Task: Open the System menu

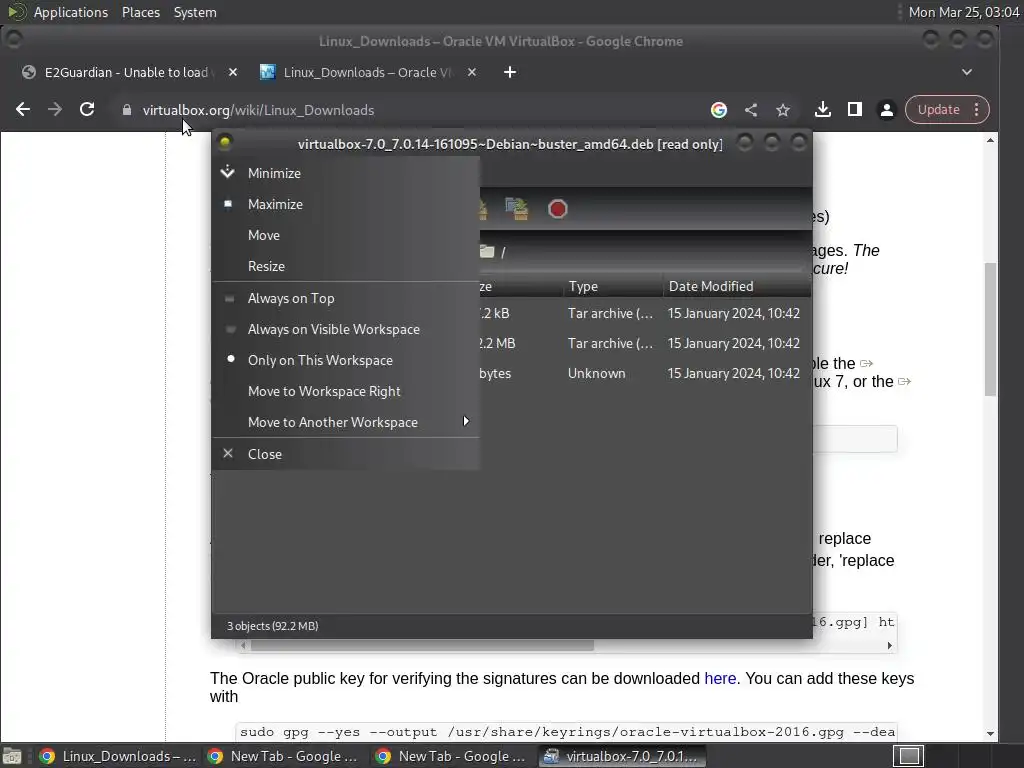Action: click(195, 12)
